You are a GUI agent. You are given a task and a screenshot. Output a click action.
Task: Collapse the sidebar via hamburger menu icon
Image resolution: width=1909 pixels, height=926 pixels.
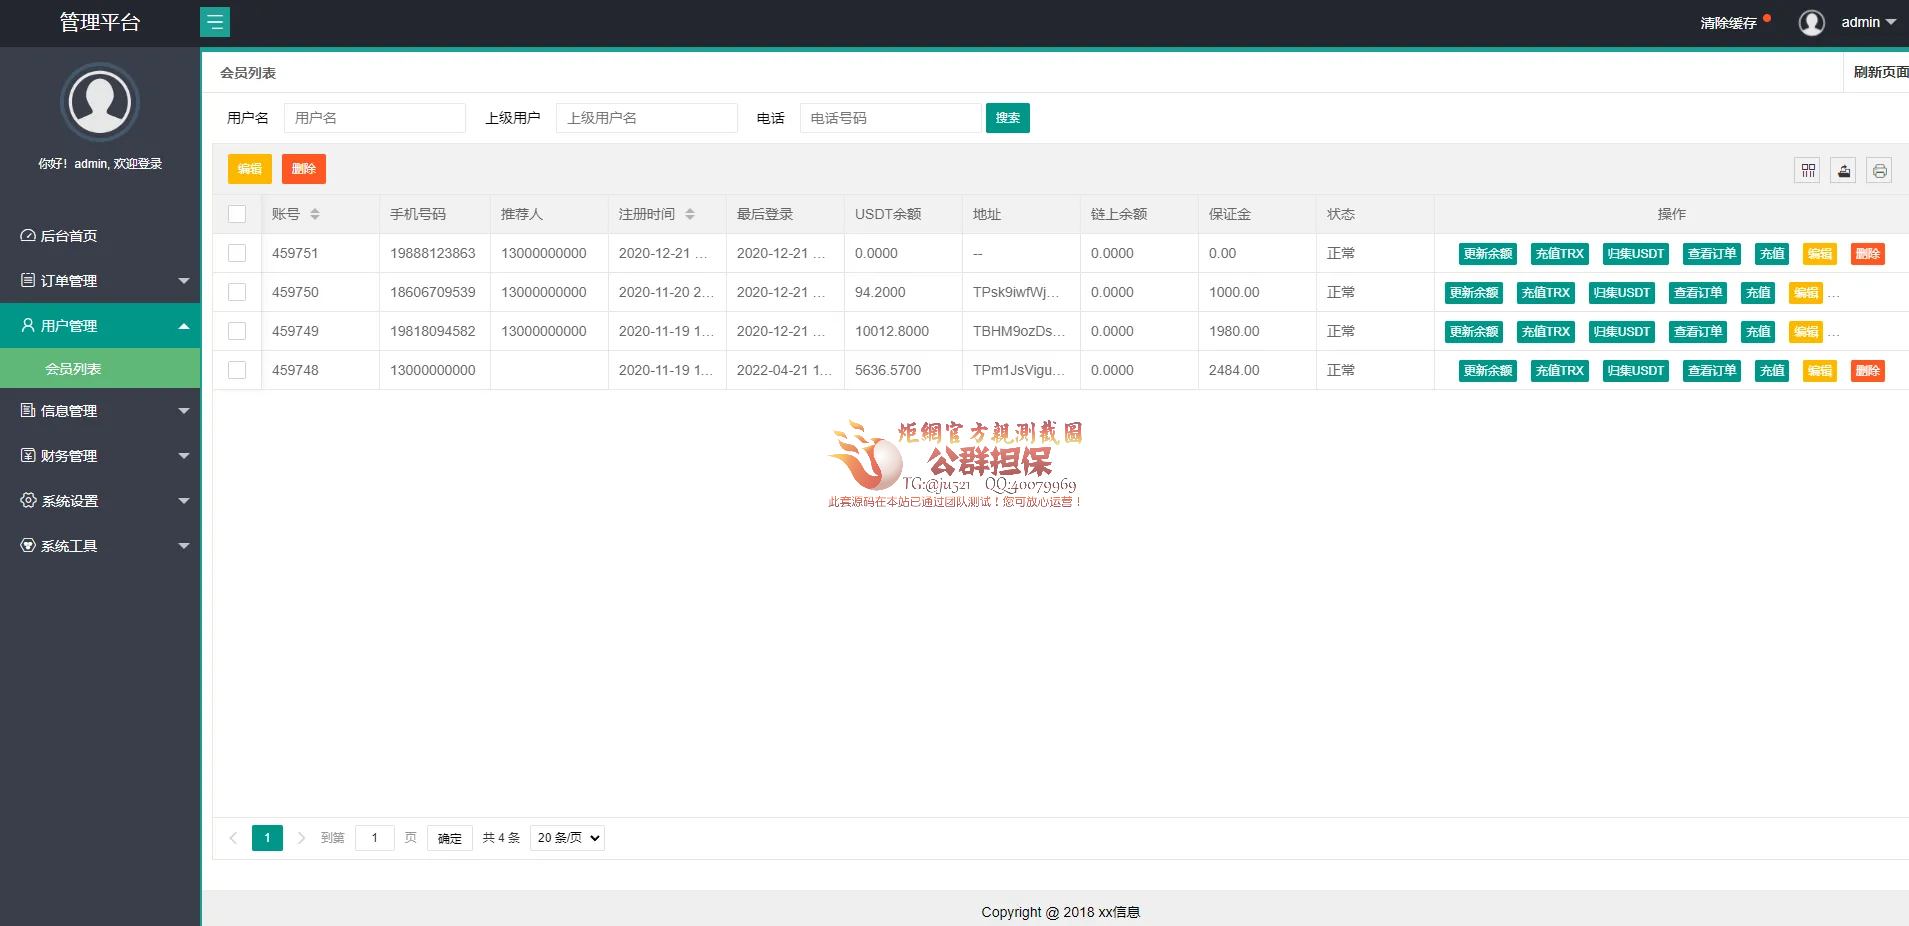216,22
